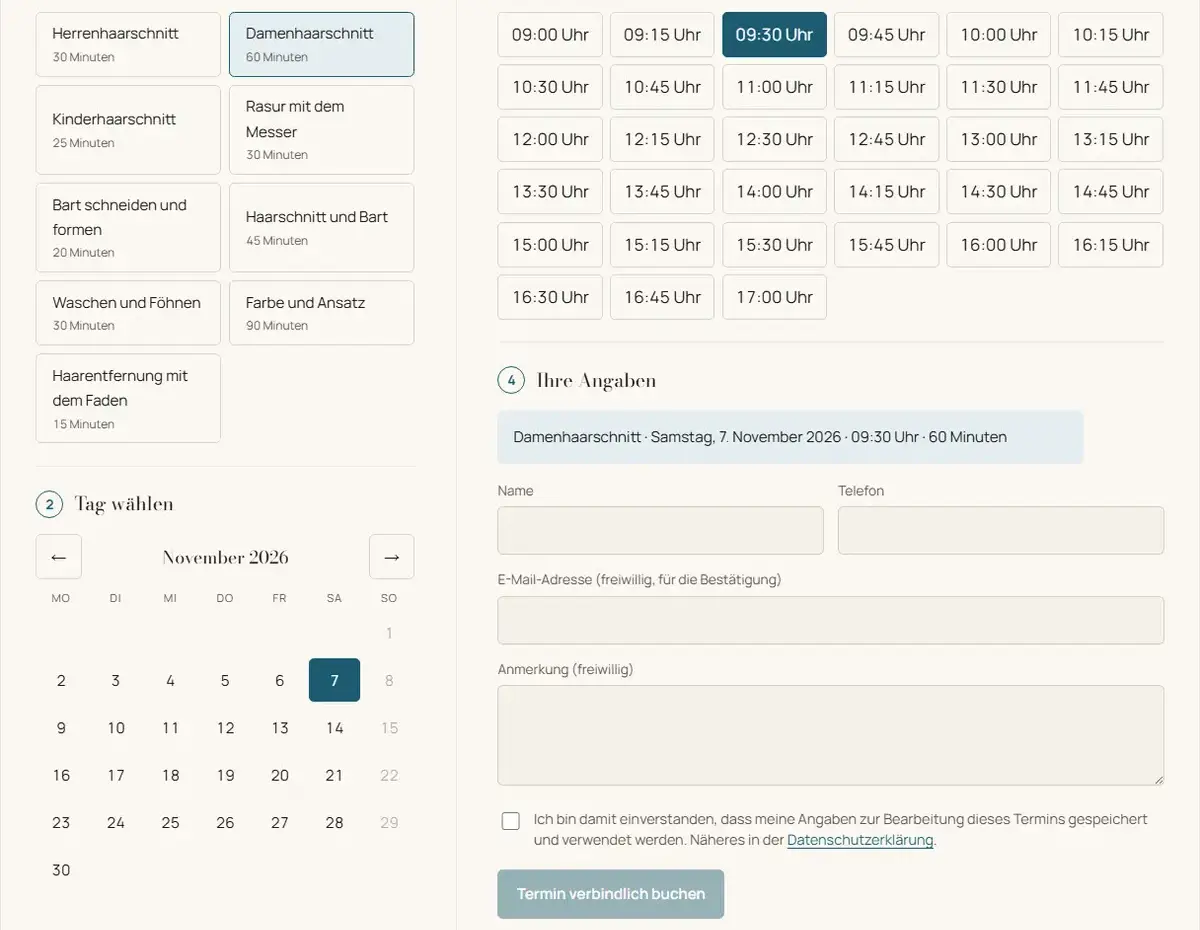
Task: Pick November 24 in the calendar
Action: point(116,822)
